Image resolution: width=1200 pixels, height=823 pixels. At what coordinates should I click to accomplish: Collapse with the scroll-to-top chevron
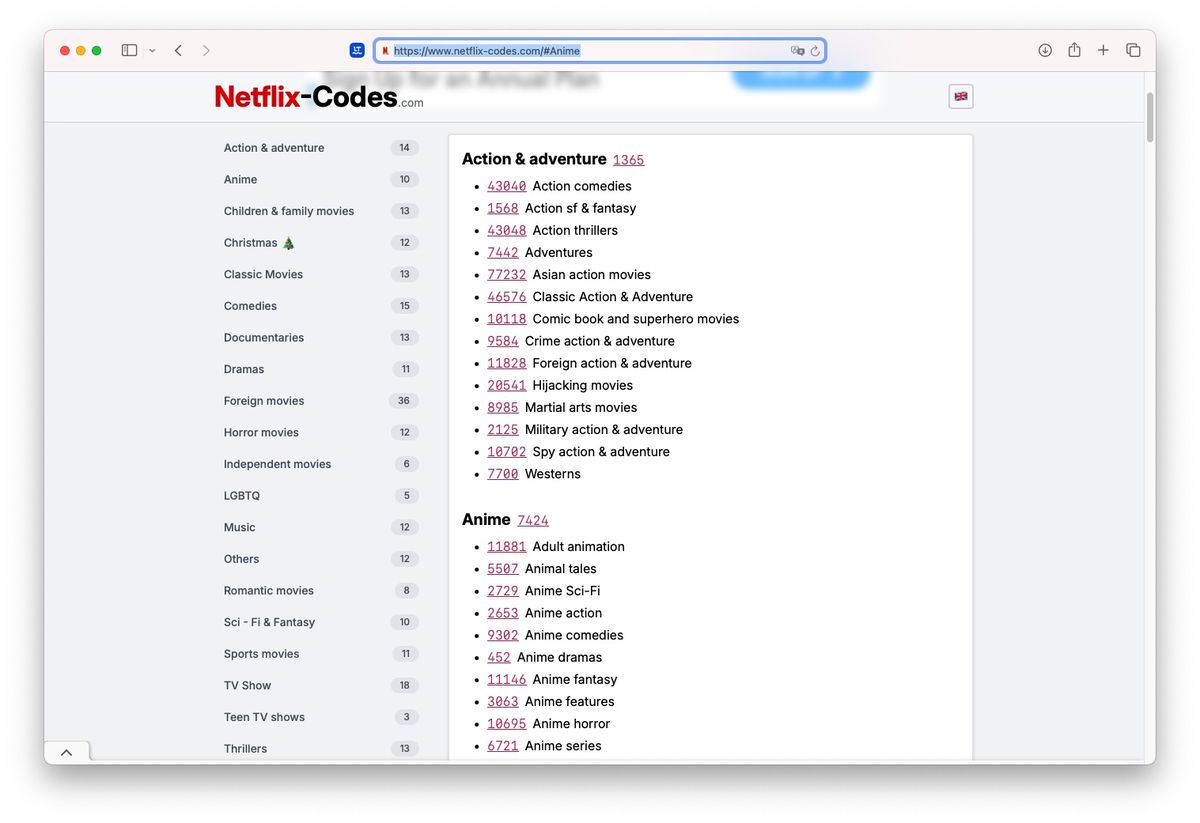(67, 751)
